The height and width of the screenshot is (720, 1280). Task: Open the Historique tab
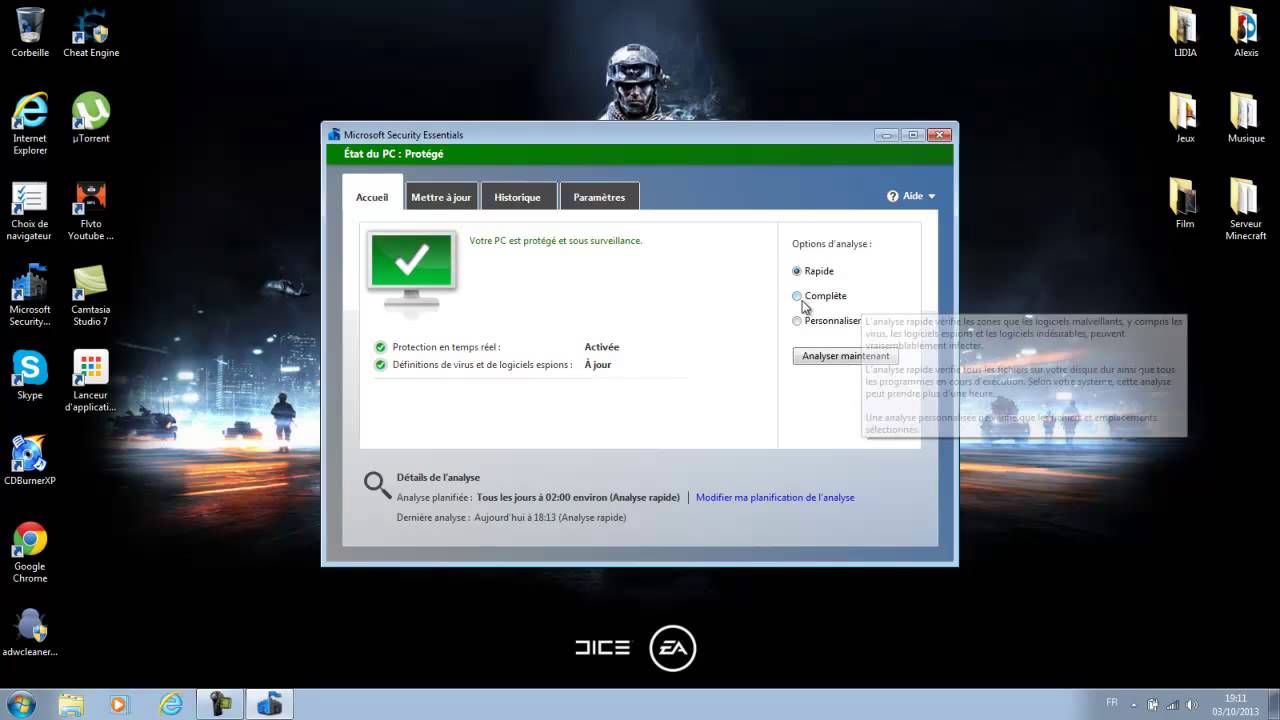pos(517,197)
